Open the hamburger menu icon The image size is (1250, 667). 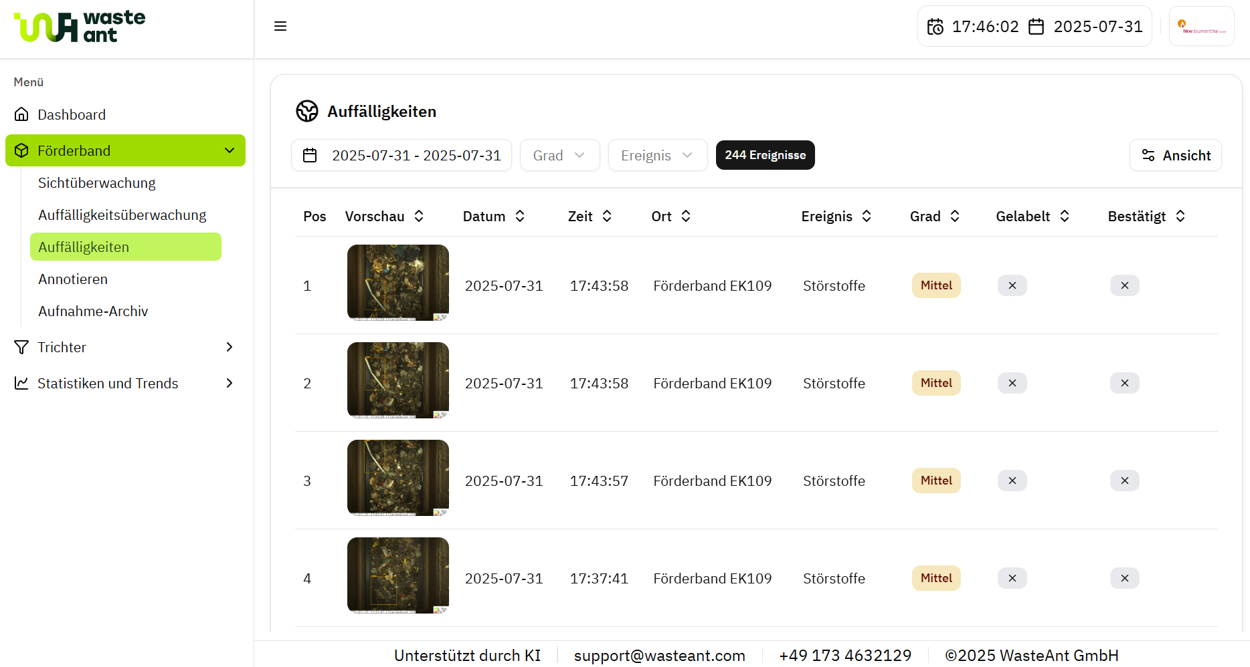click(x=280, y=27)
